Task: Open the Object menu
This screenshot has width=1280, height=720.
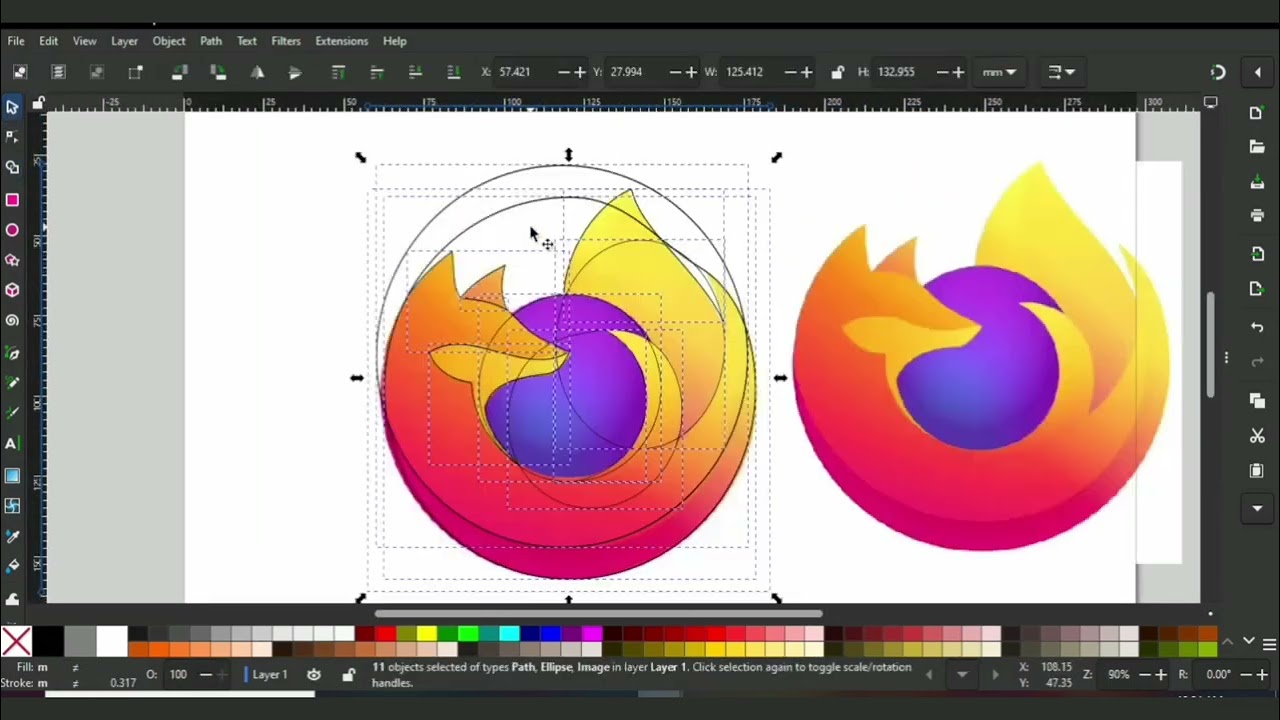Action: pos(168,41)
